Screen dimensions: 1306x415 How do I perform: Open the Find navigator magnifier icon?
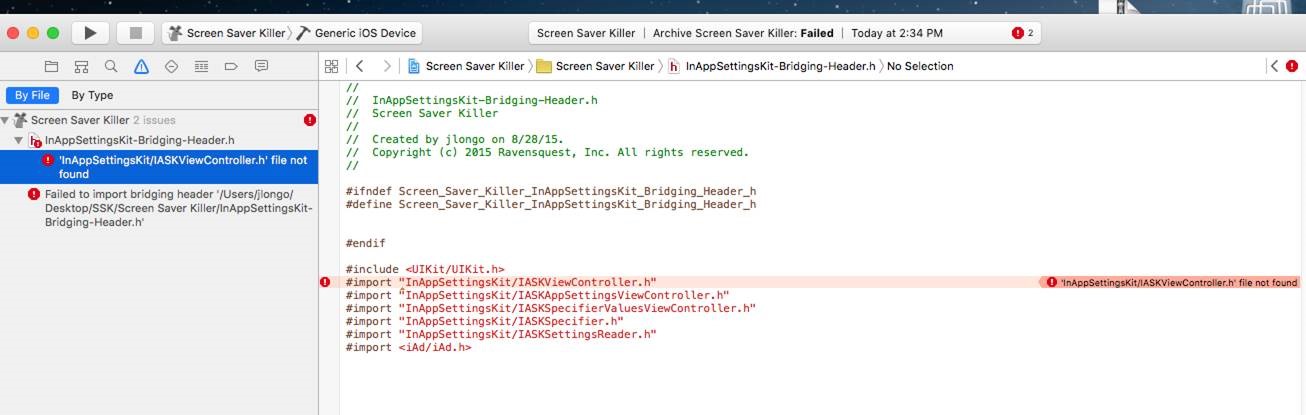click(x=111, y=66)
